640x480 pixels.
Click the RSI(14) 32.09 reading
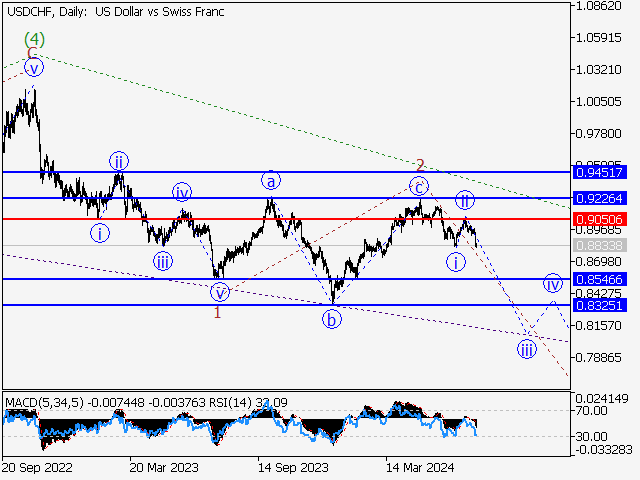click(x=248, y=402)
